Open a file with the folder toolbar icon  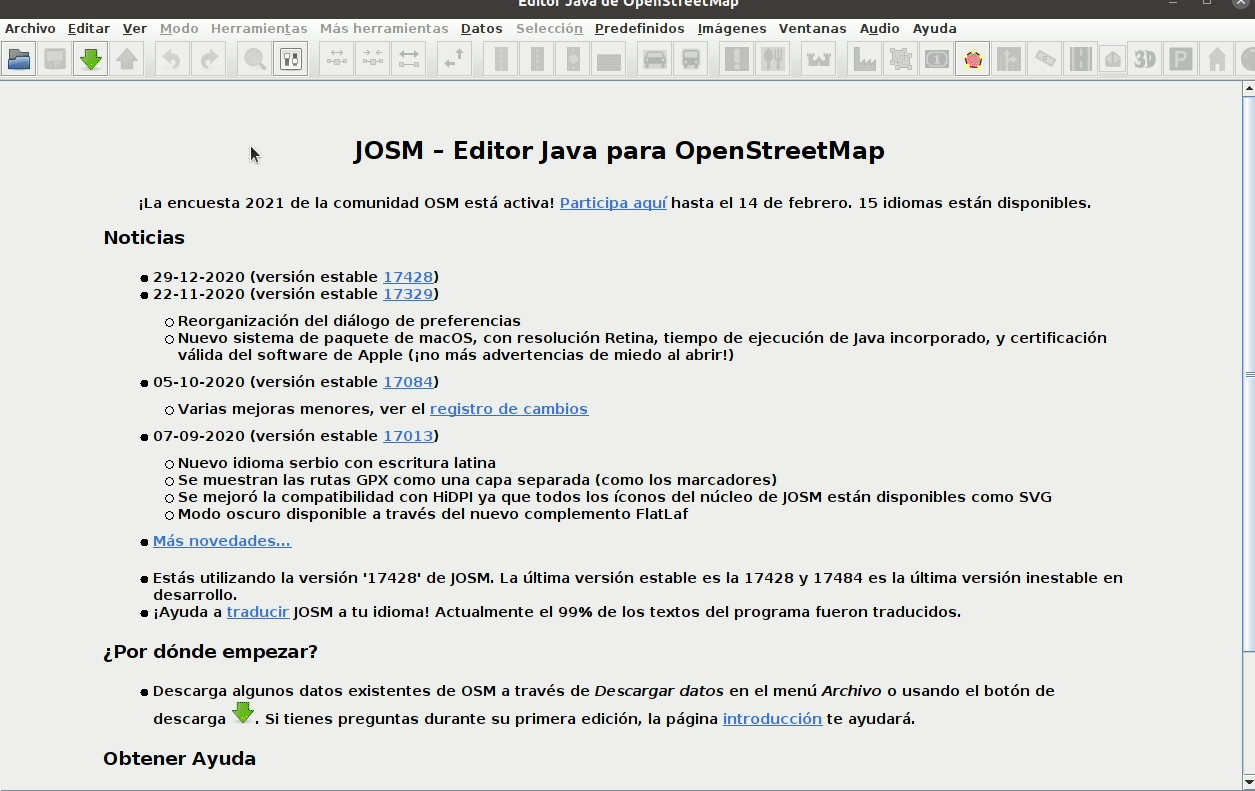point(19,60)
